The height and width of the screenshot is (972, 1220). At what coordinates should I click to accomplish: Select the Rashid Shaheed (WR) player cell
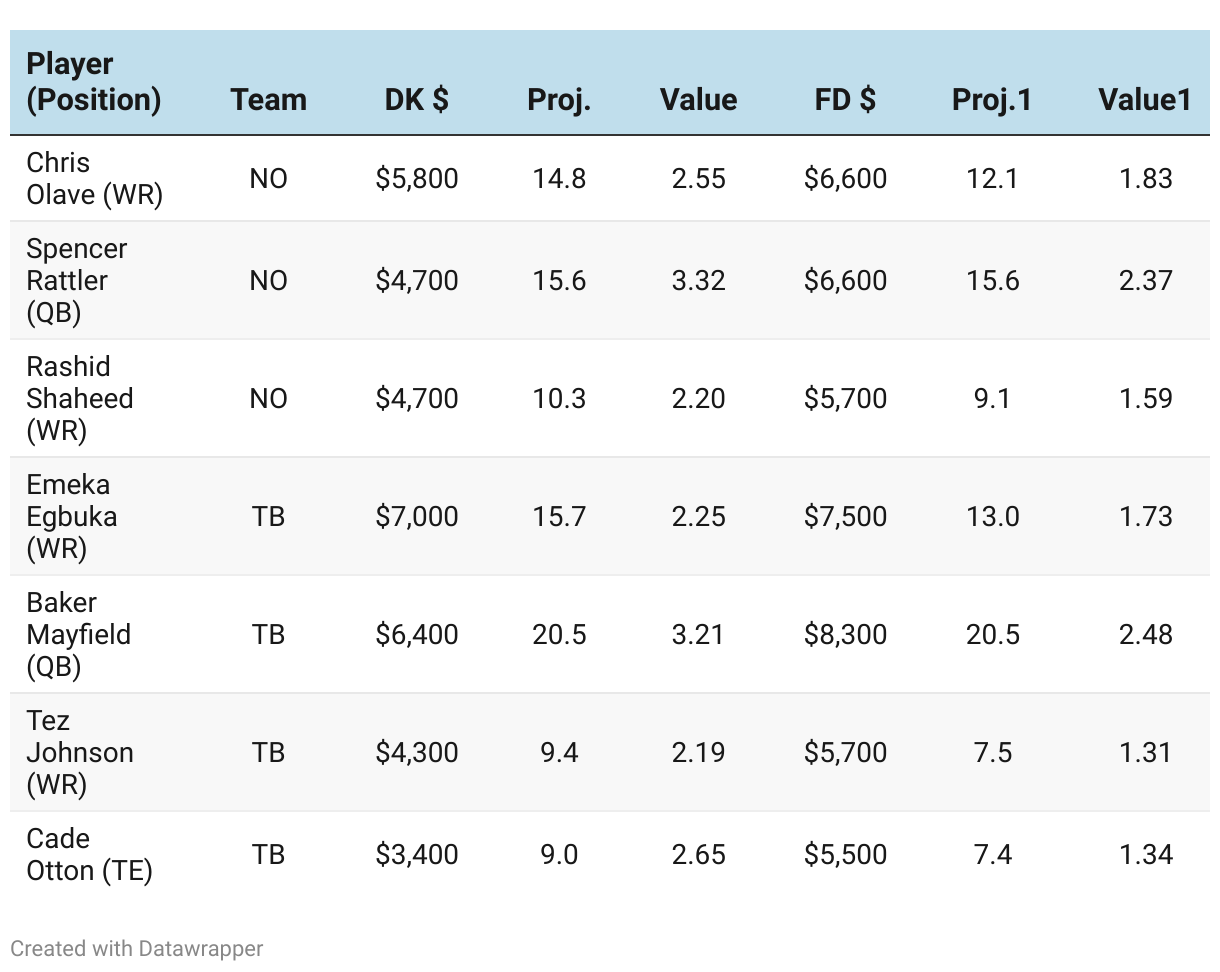coord(79,398)
